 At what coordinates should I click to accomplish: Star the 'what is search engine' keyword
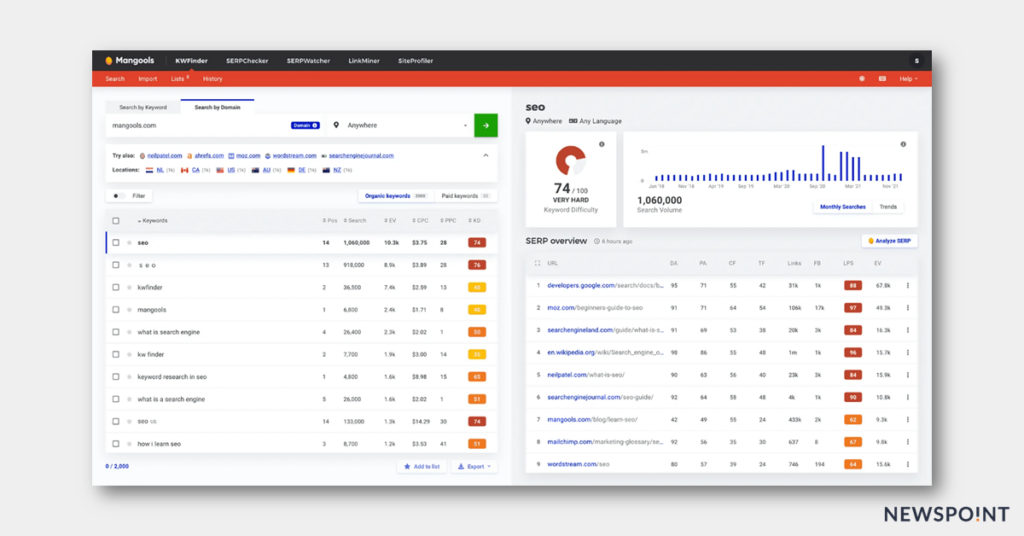[x=129, y=332]
